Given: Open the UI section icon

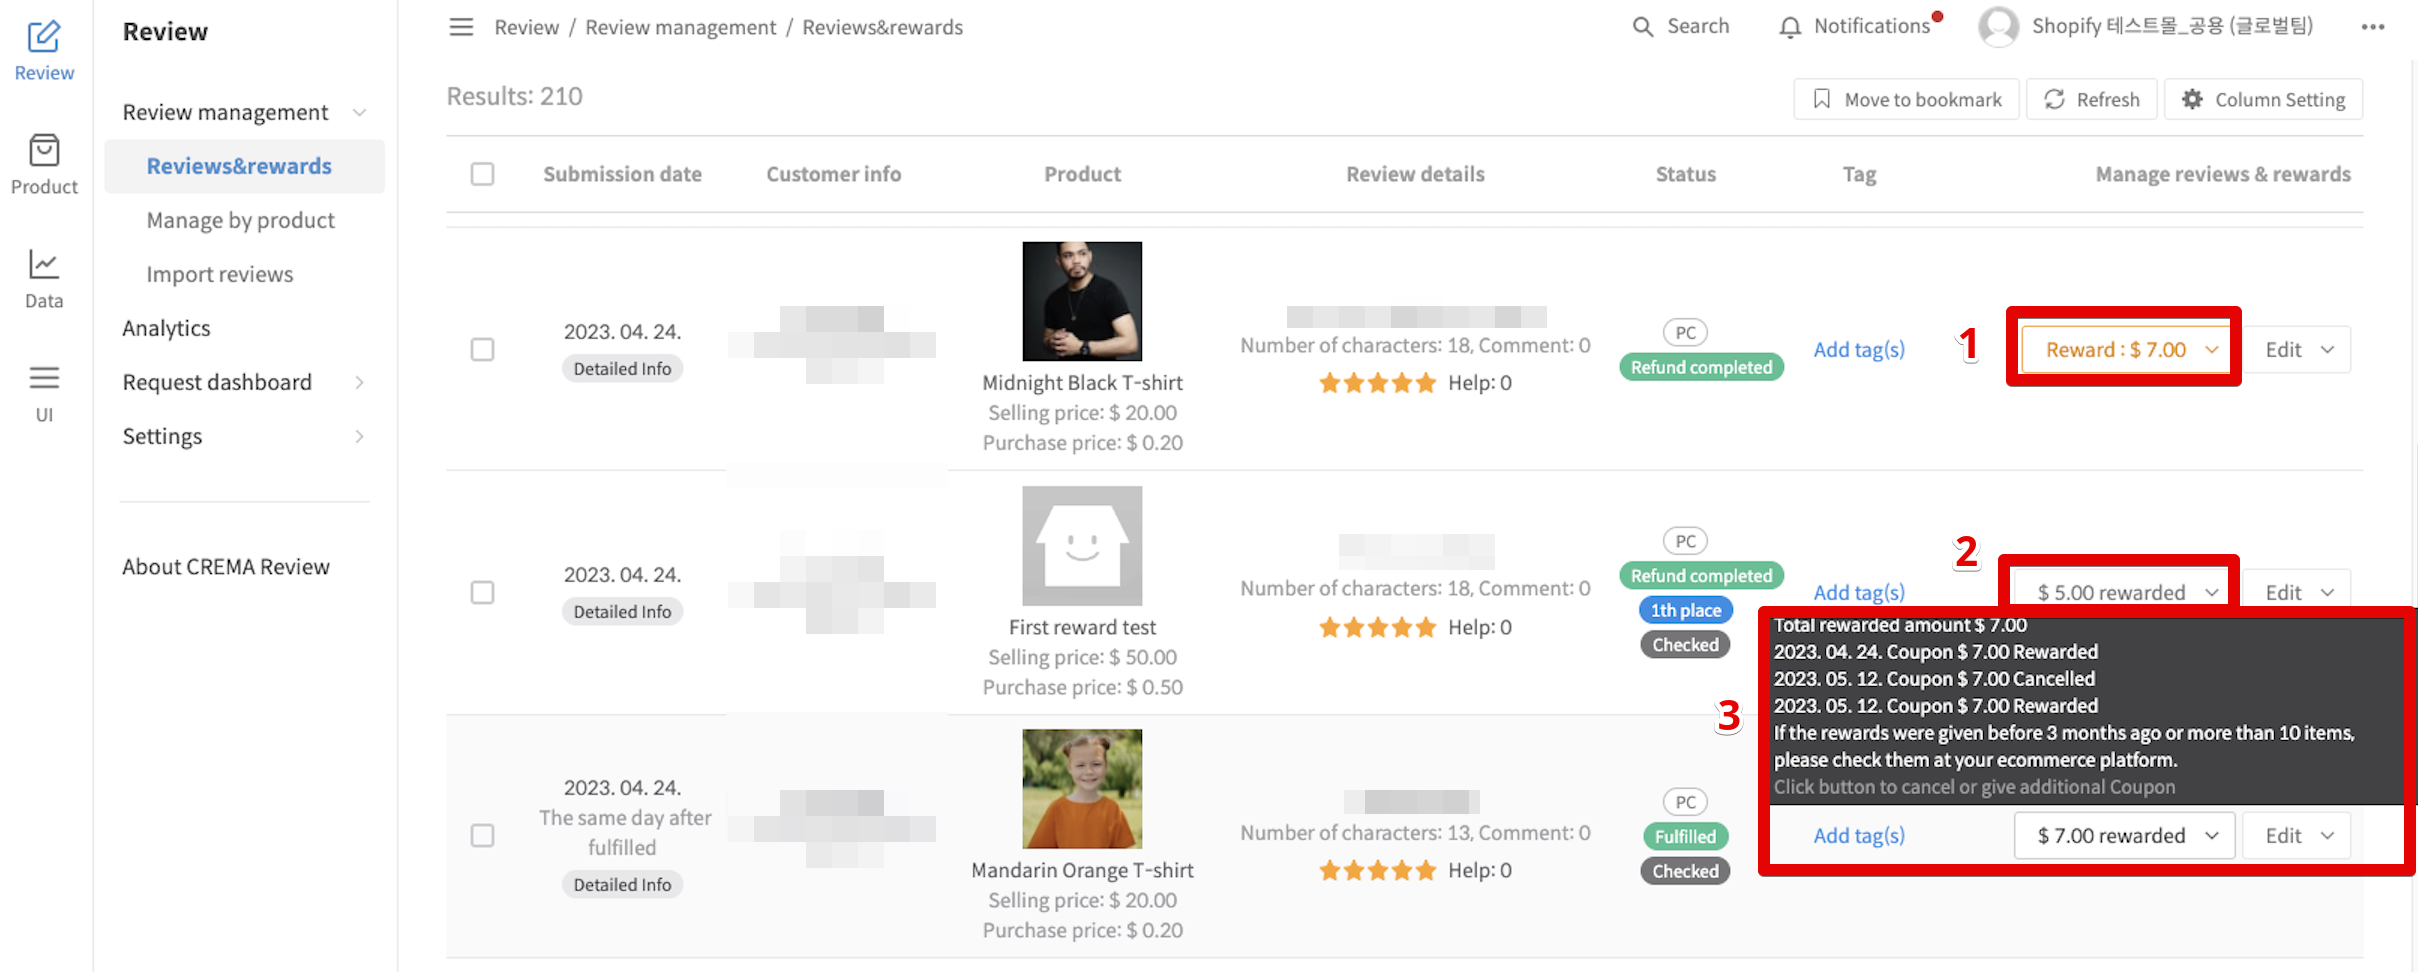Looking at the screenshot, I should tap(44, 378).
